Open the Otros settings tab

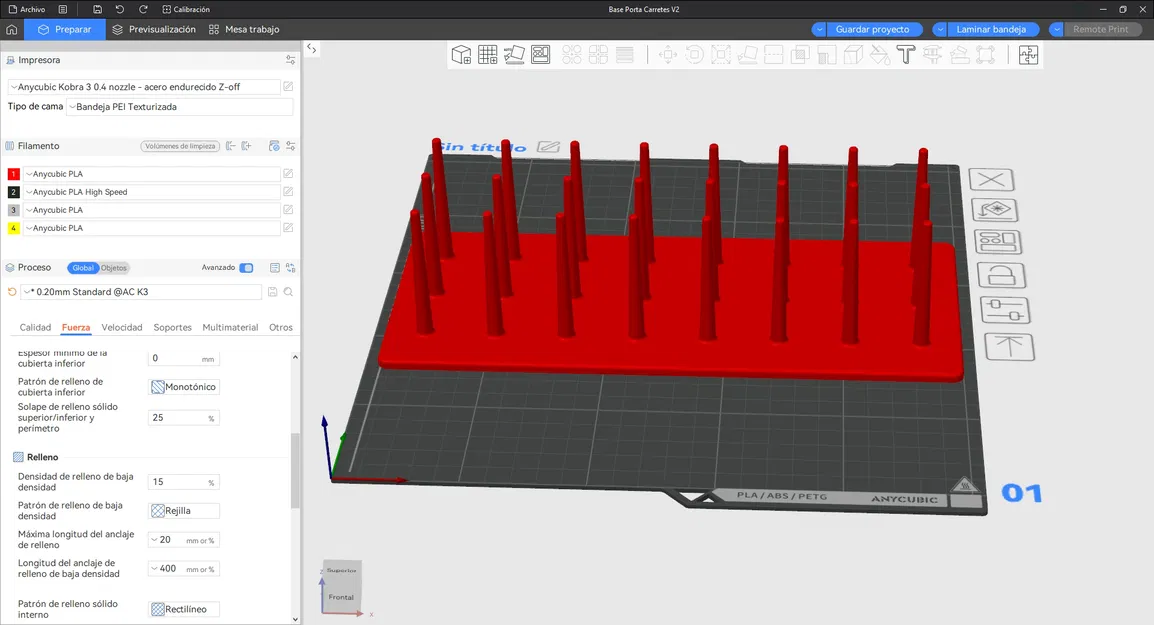point(280,328)
